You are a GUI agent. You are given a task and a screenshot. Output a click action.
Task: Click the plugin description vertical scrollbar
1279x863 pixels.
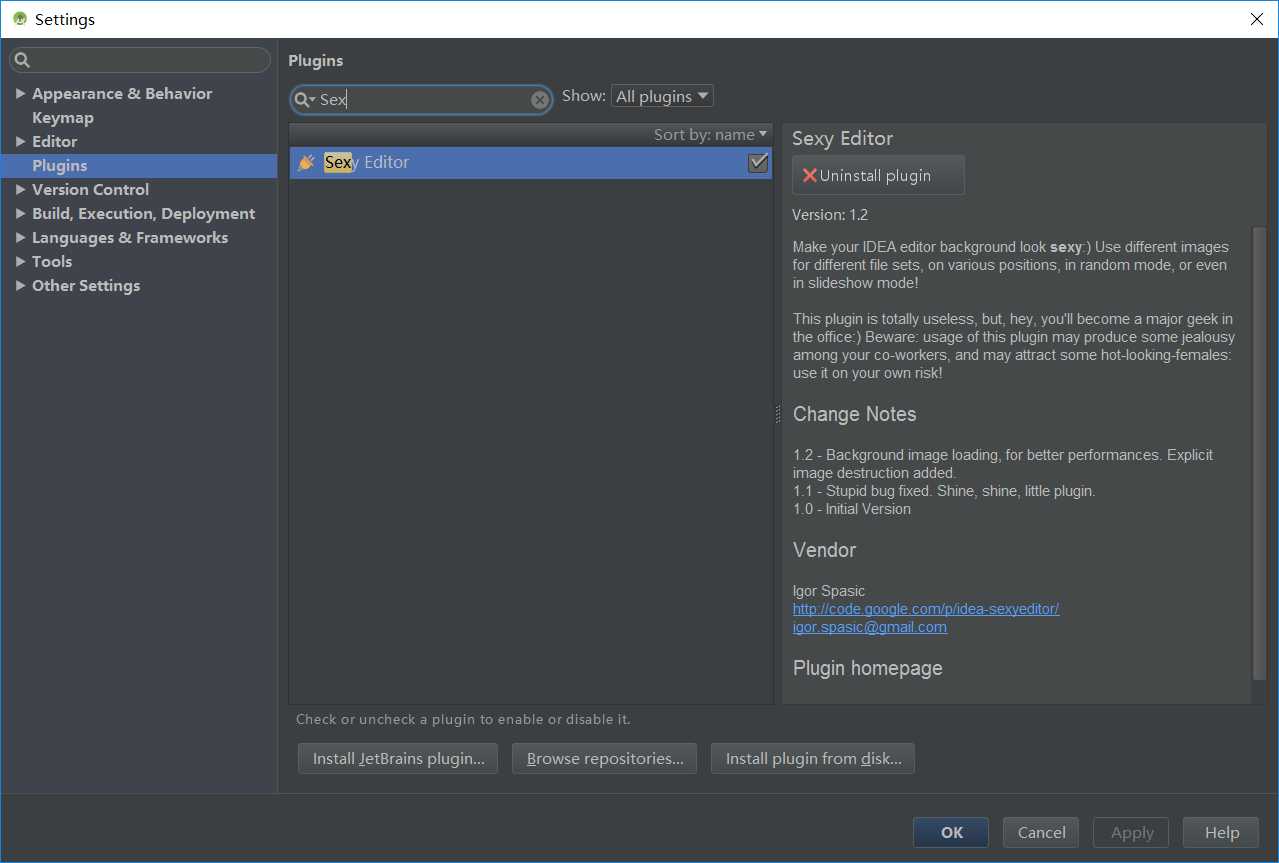pos(1259,454)
